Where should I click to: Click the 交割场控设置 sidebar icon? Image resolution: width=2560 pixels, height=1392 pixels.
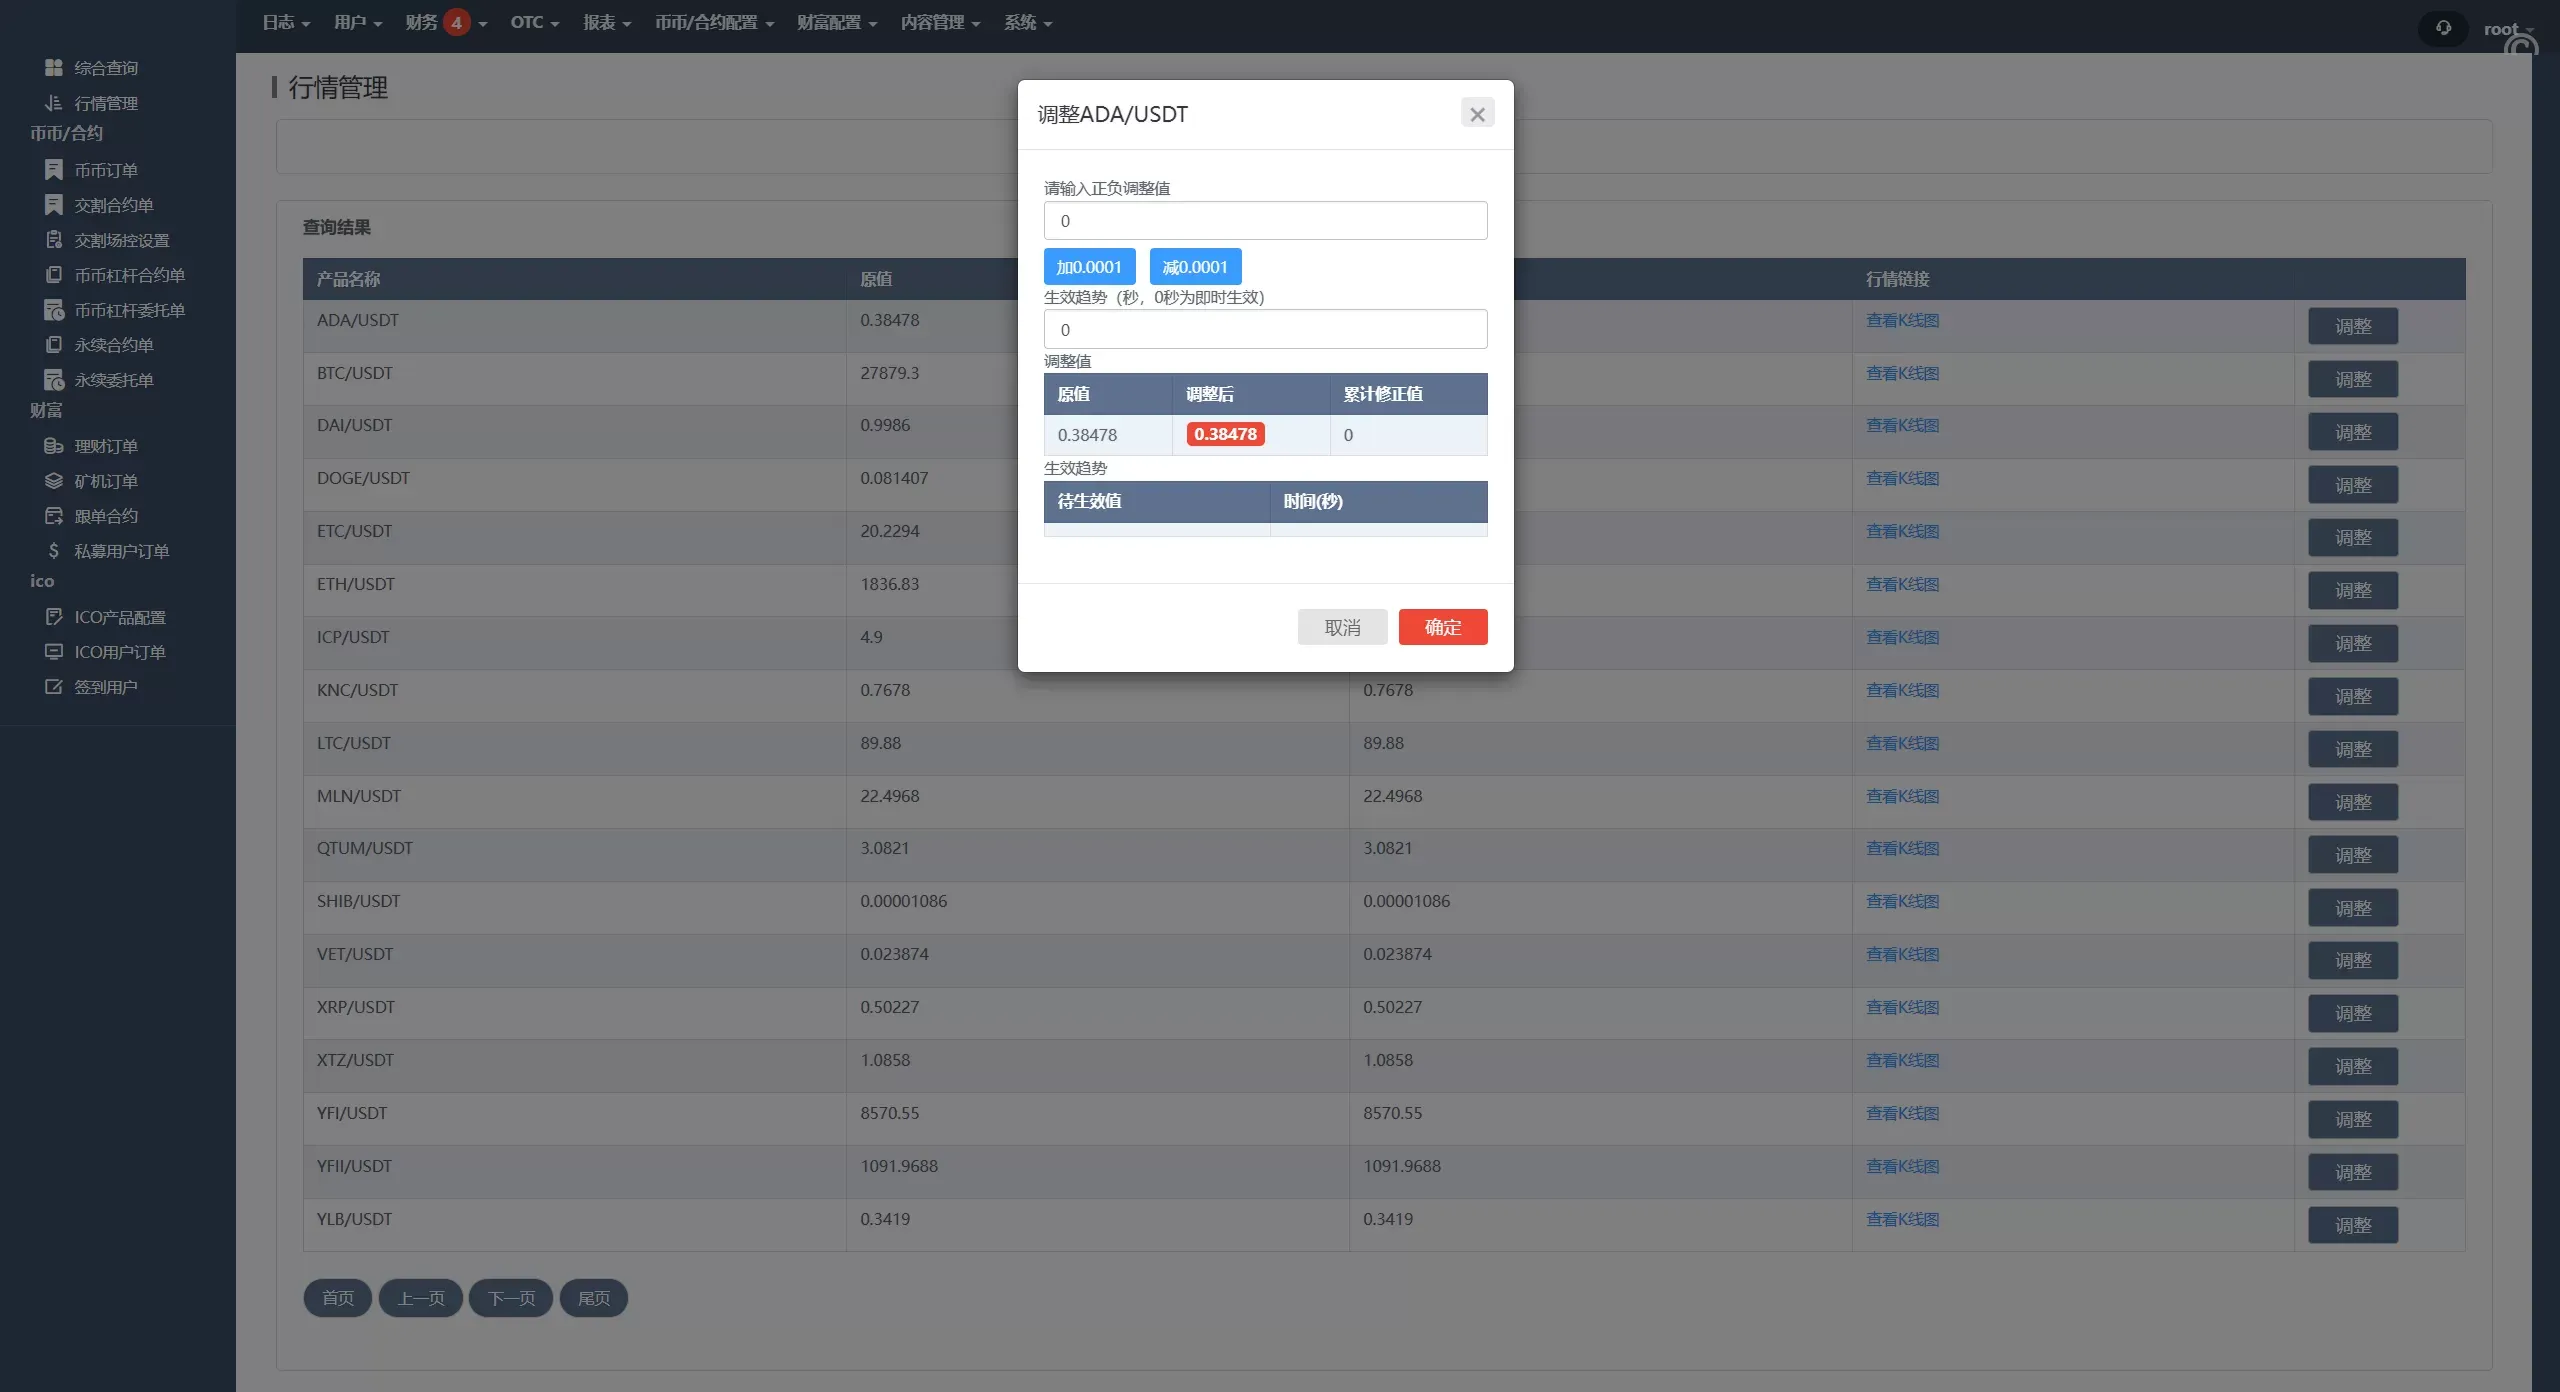click(x=54, y=240)
